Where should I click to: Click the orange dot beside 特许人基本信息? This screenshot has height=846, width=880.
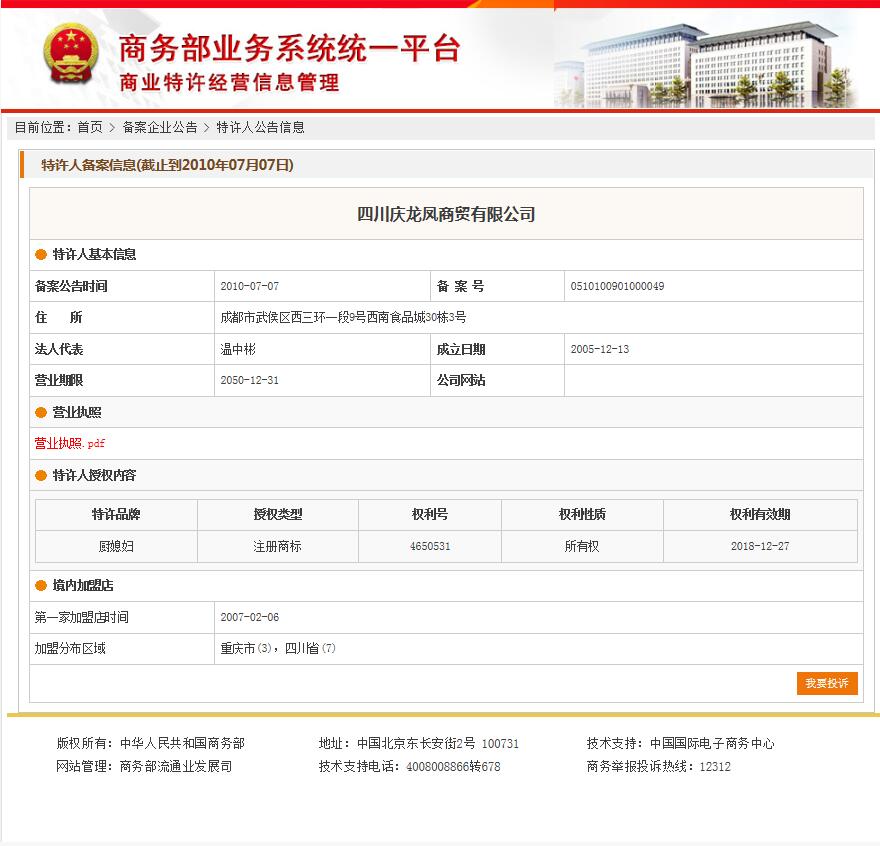point(40,254)
